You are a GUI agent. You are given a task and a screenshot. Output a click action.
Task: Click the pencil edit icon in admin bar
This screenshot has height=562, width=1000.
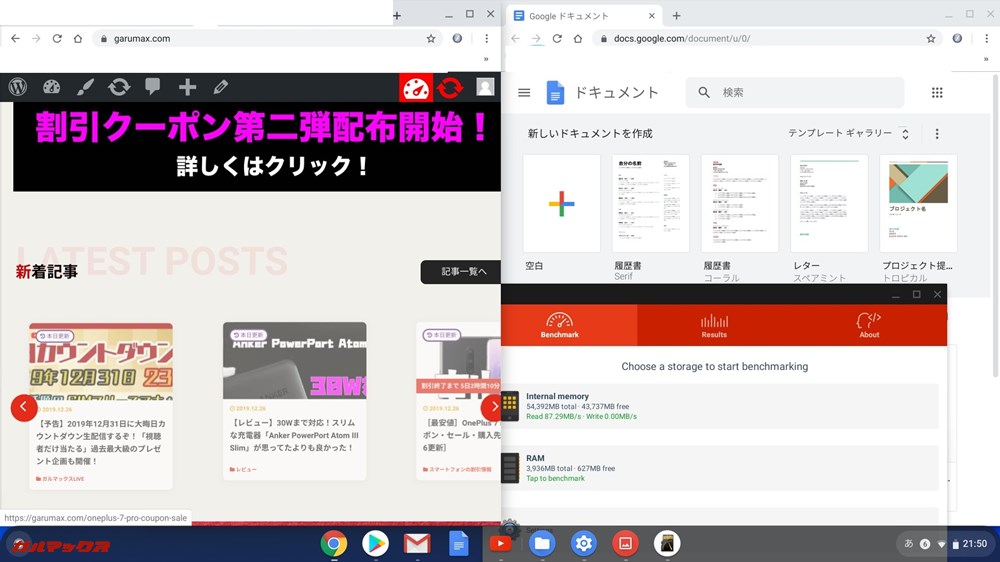coord(221,87)
